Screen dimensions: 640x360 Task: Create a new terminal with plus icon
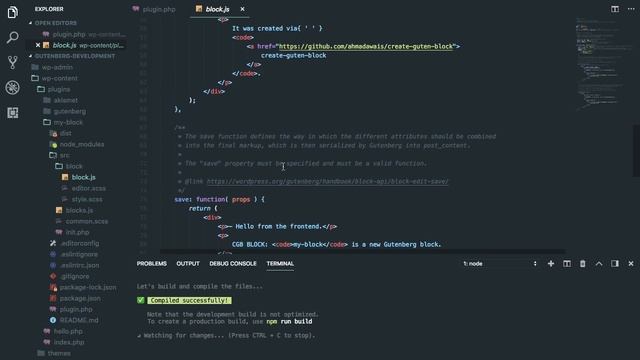click(551, 264)
